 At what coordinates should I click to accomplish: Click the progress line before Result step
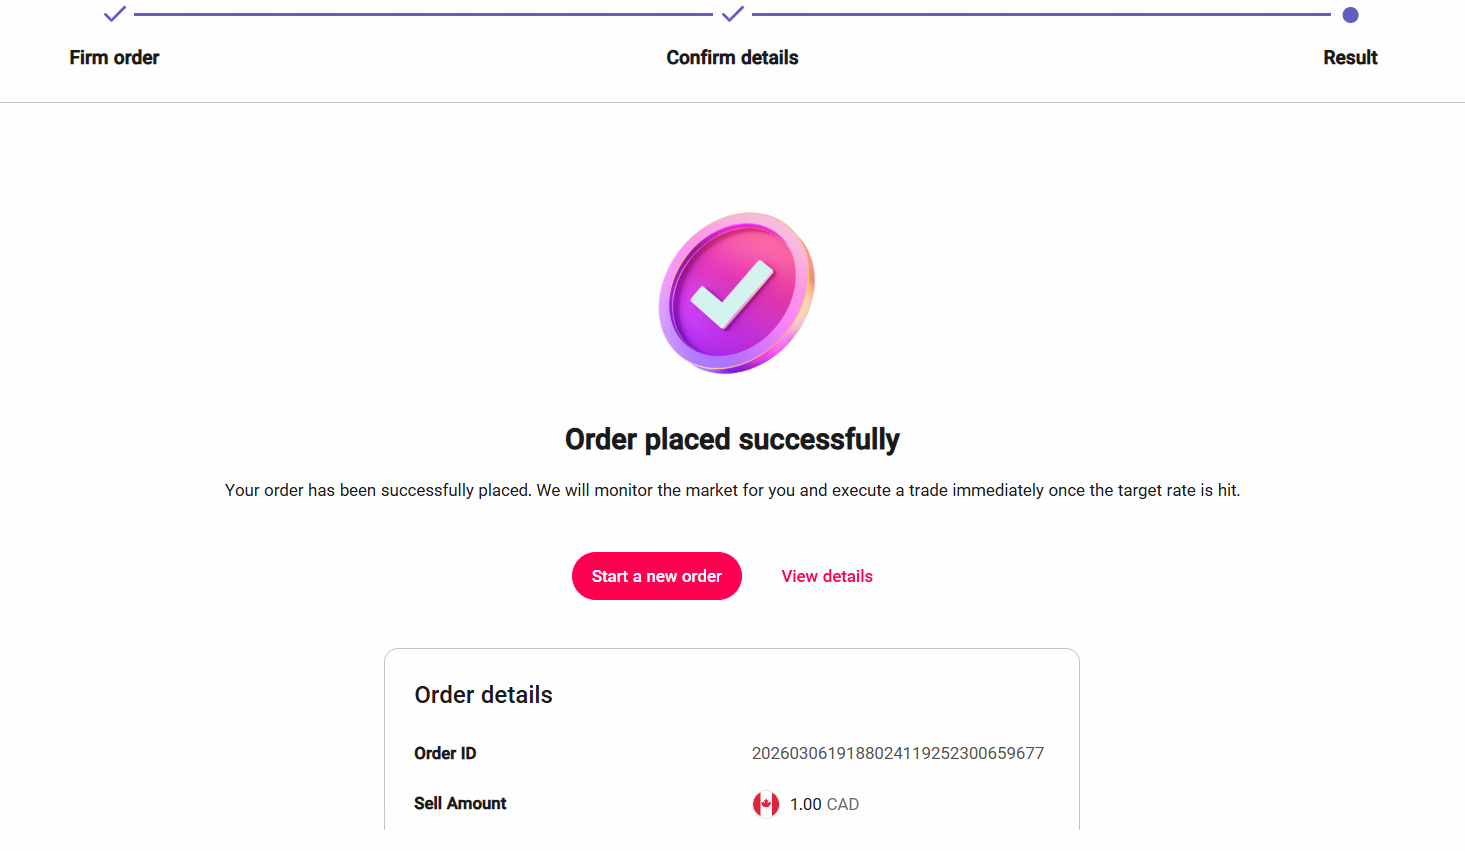(1040, 15)
